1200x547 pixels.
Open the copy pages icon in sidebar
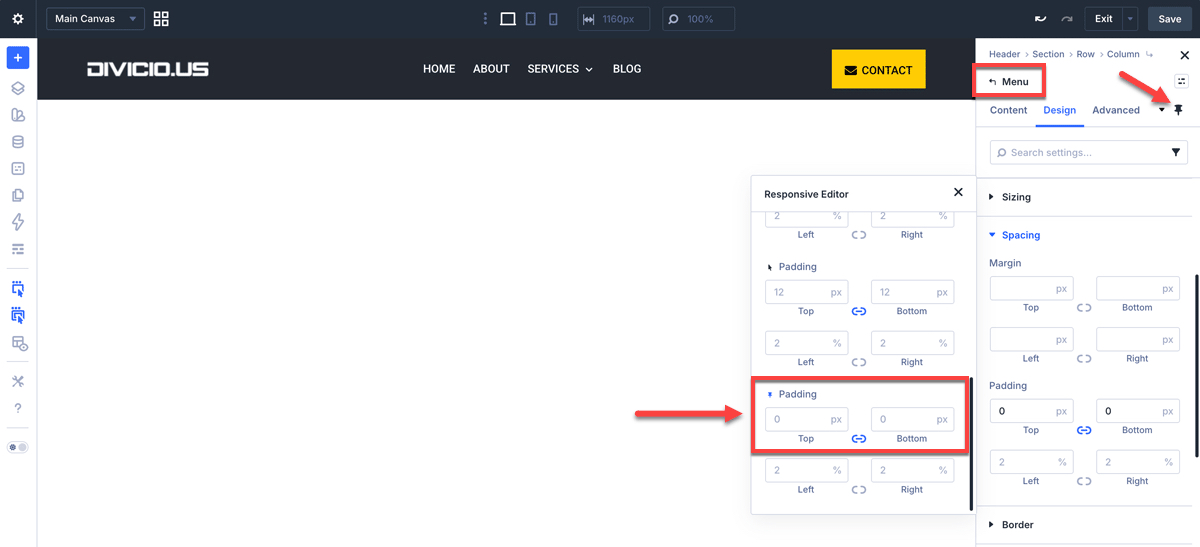pyautogui.click(x=18, y=196)
